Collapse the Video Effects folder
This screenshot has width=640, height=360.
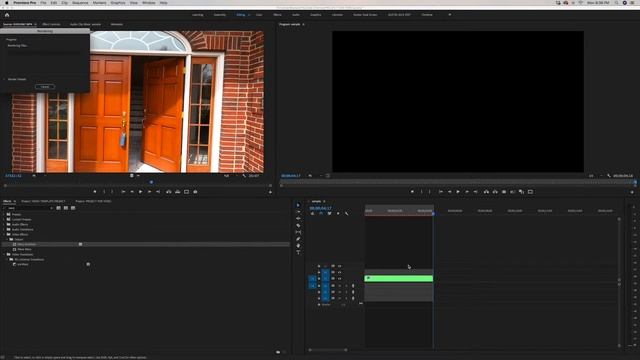pos(4,234)
